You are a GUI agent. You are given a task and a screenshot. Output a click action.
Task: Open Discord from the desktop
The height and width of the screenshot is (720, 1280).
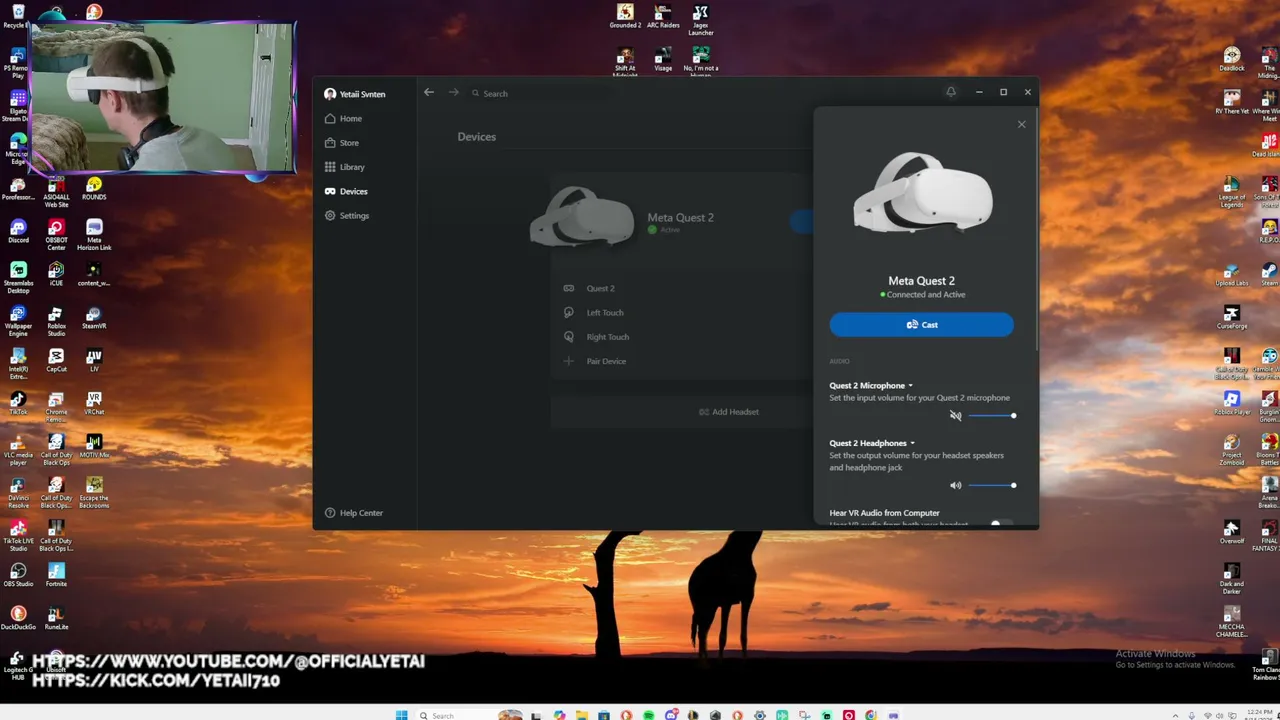pyautogui.click(x=18, y=232)
